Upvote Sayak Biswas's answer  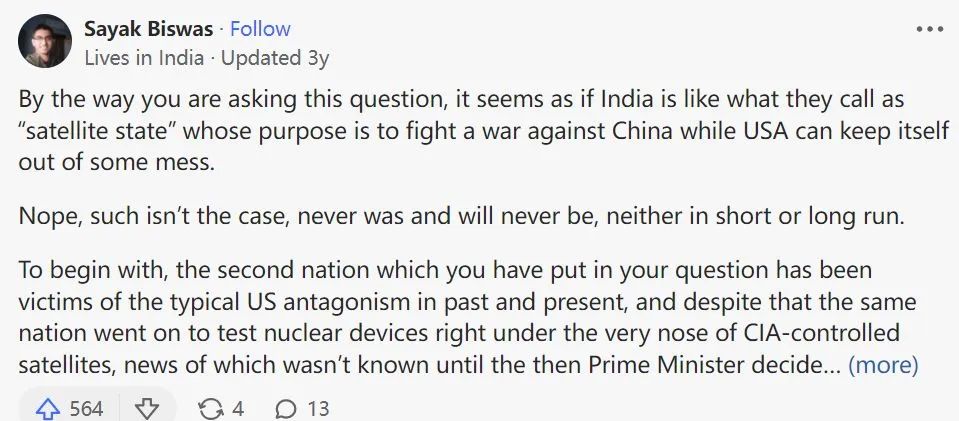(48, 408)
